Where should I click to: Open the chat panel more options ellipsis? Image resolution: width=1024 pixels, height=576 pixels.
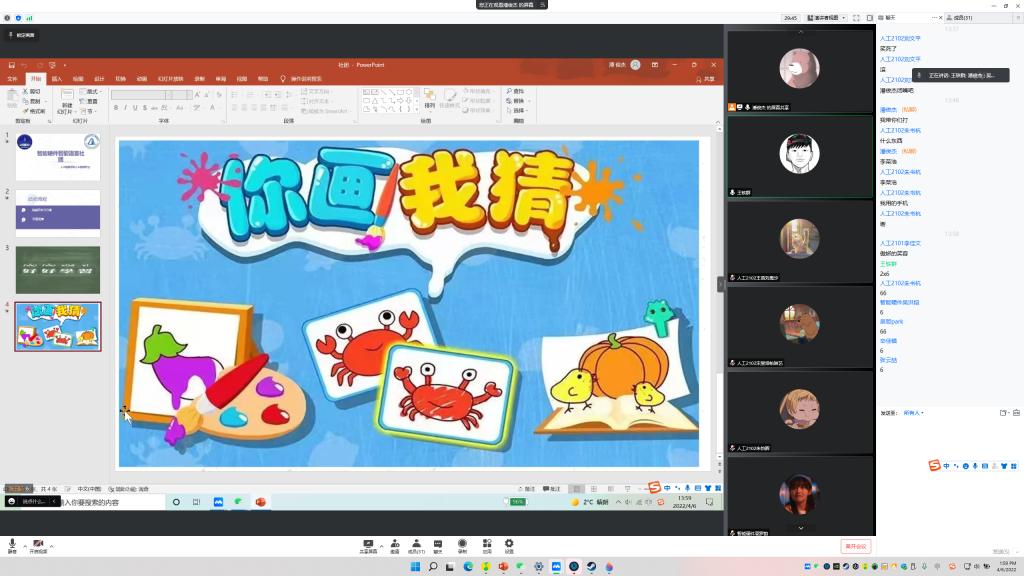(934, 18)
